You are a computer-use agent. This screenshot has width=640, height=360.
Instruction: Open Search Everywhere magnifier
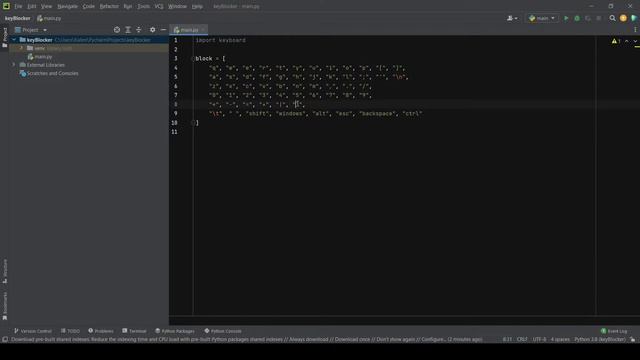[612, 18]
